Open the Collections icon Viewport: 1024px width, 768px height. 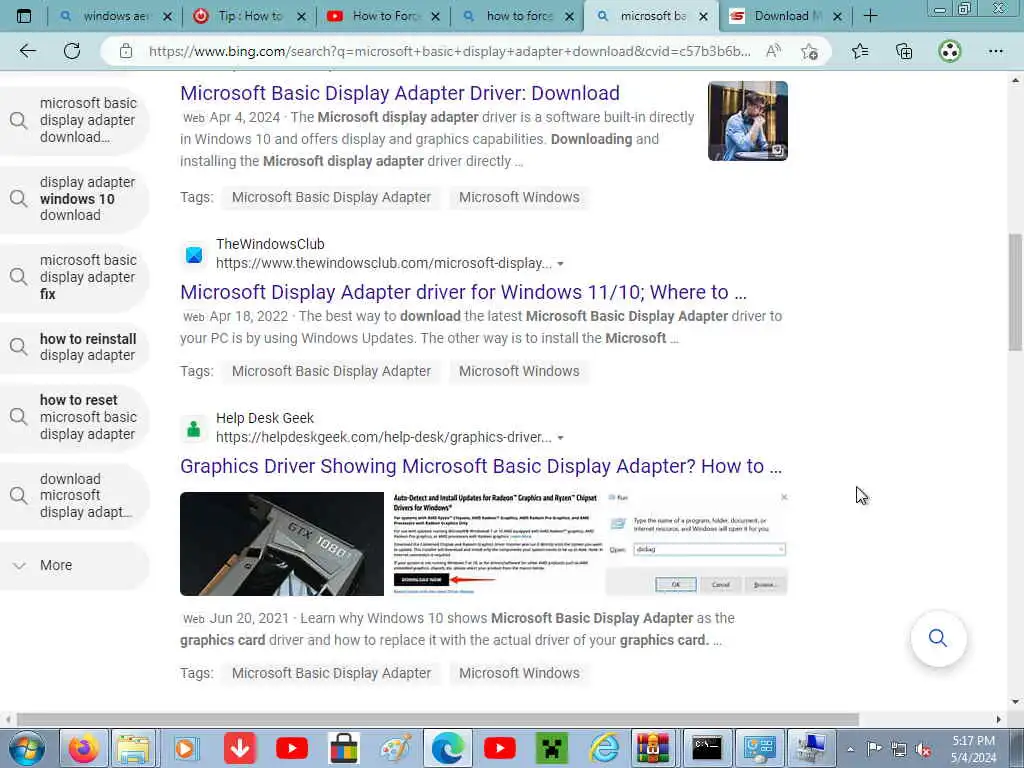pyautogui.click(x=904, y=51)
